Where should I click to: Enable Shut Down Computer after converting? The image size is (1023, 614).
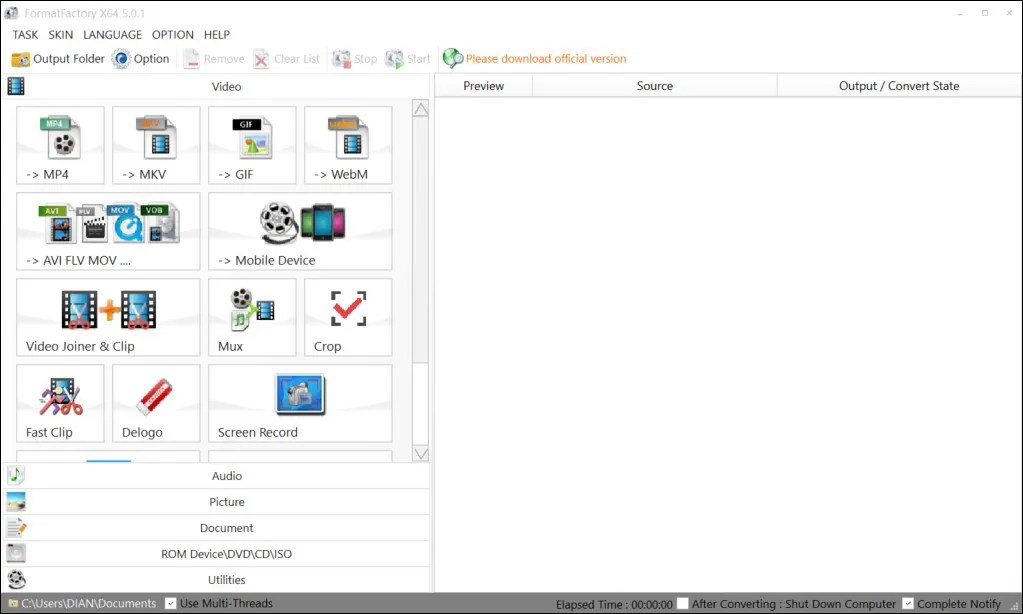coord(682,604)
